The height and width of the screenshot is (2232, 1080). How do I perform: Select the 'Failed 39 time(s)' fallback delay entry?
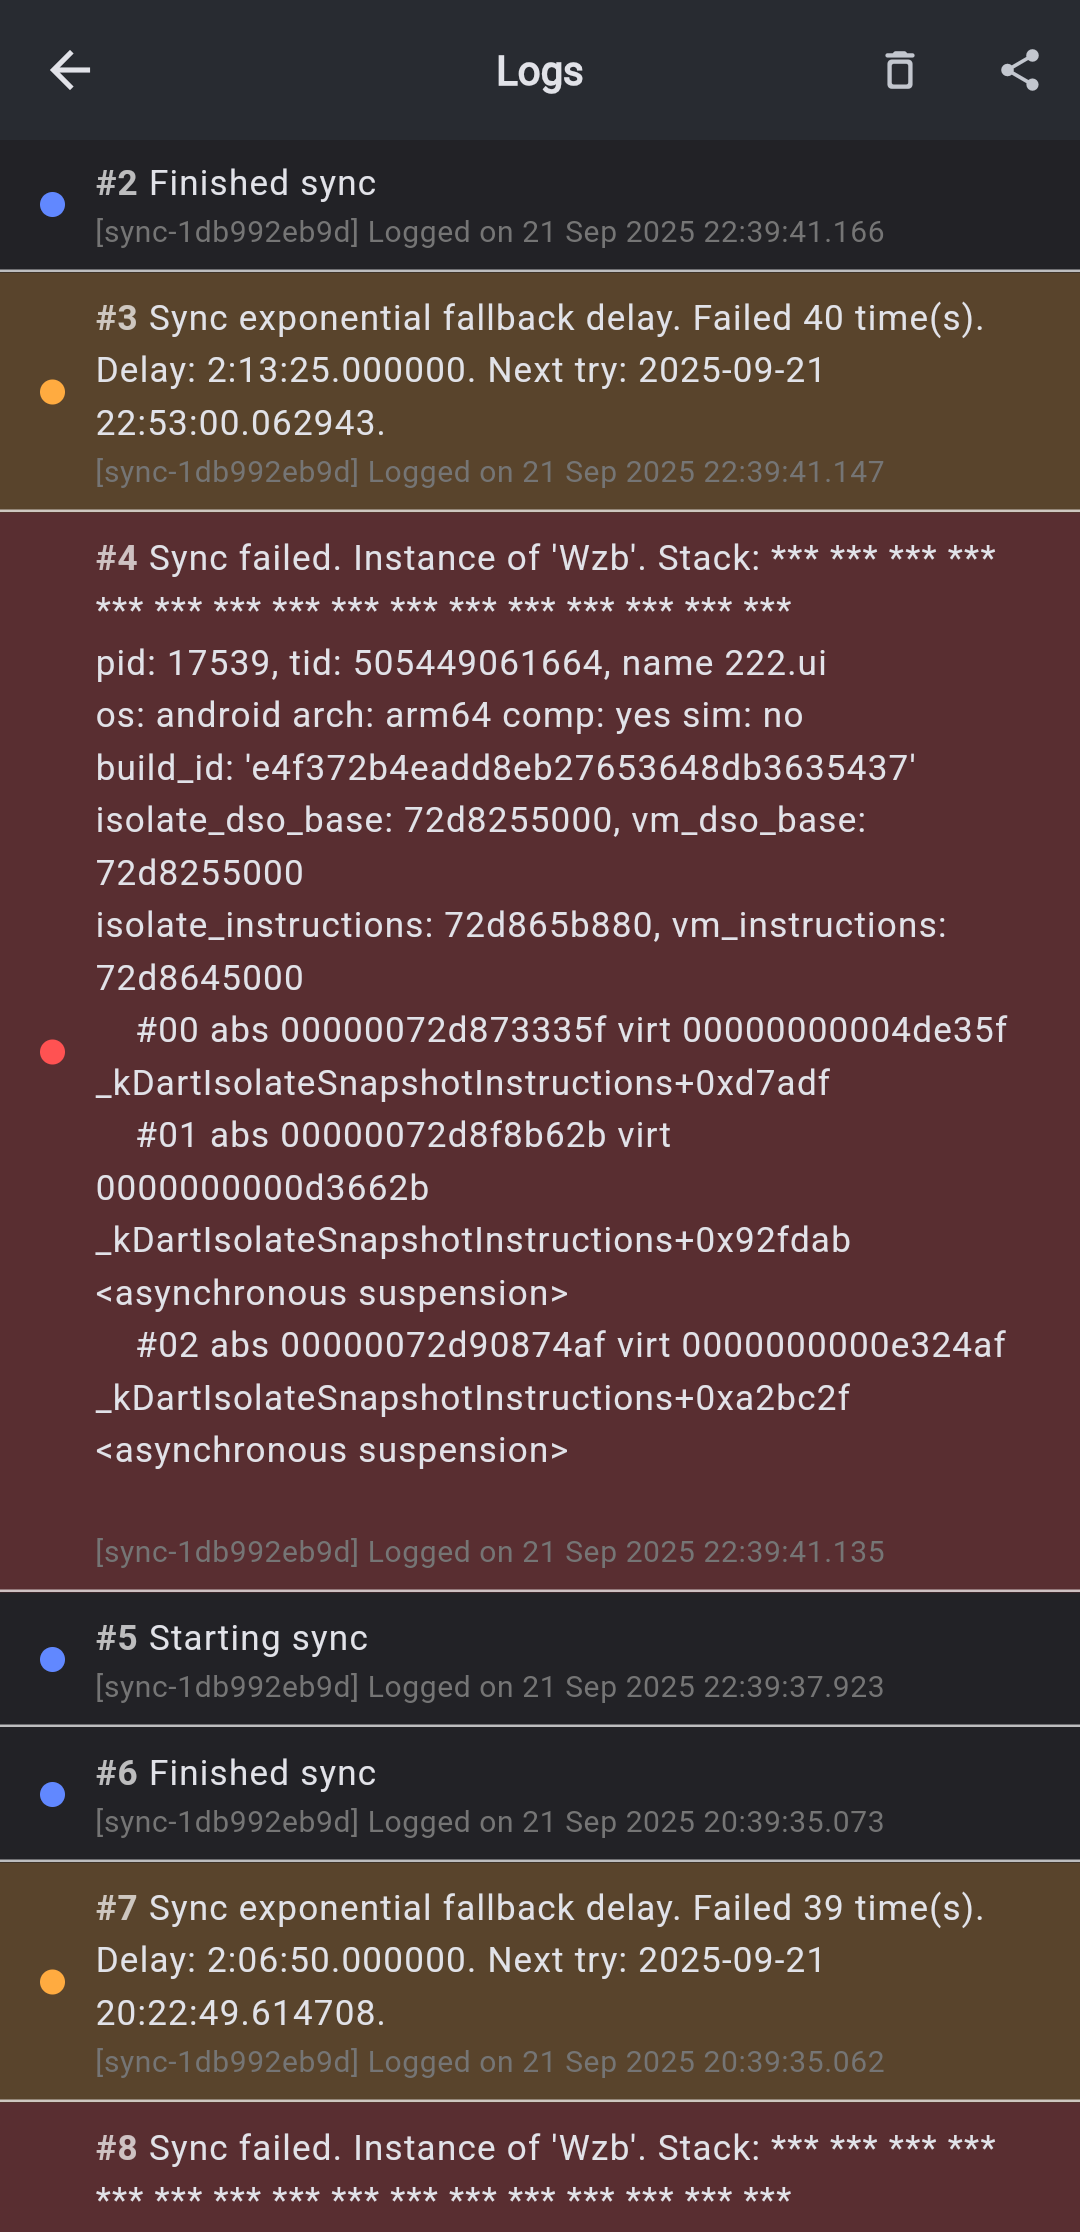540,1960
